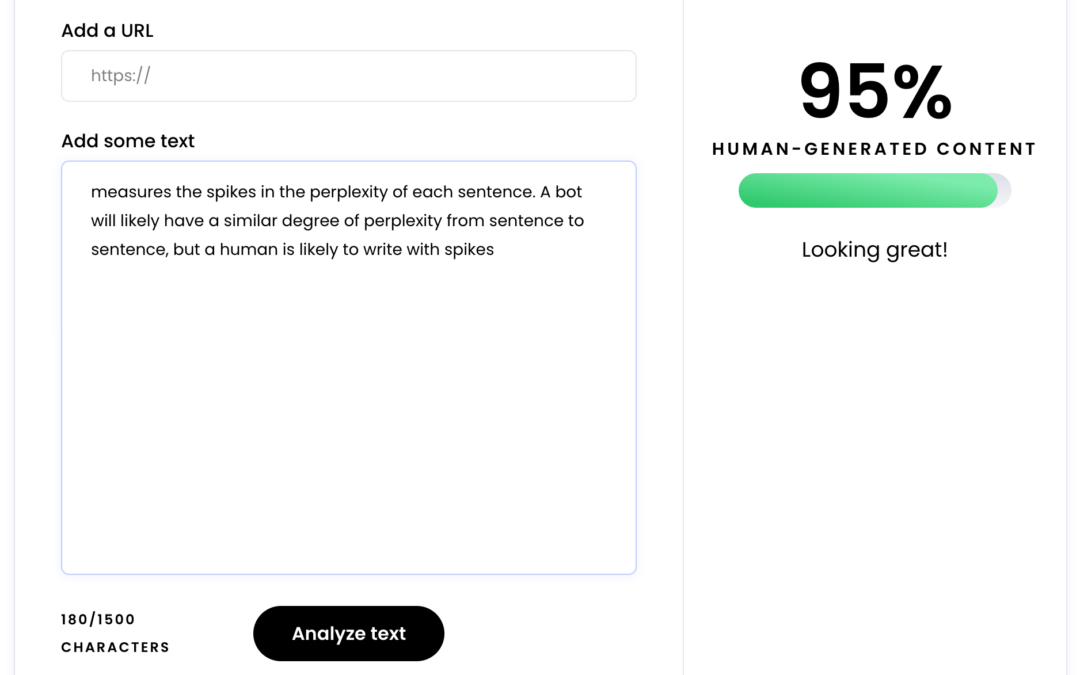1080x675 pixels.
Task: Click "sentence," at the start of the third line
Action: [x=129, y=250]
